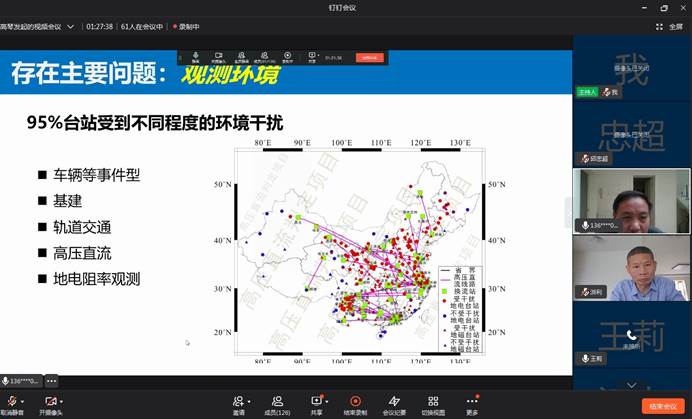Open the members (成员126) list icon
Viewport: 692px width, 419px height.
[x=277, y=401]
